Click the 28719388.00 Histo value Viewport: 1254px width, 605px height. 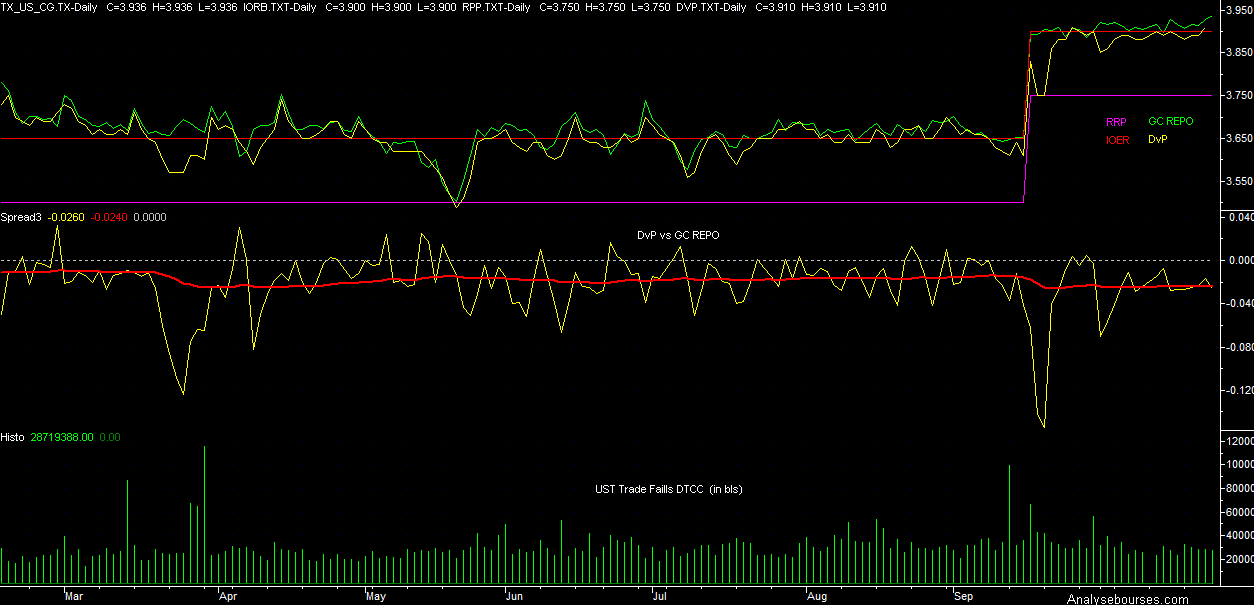pyautogui.click(x=62, y=437)
